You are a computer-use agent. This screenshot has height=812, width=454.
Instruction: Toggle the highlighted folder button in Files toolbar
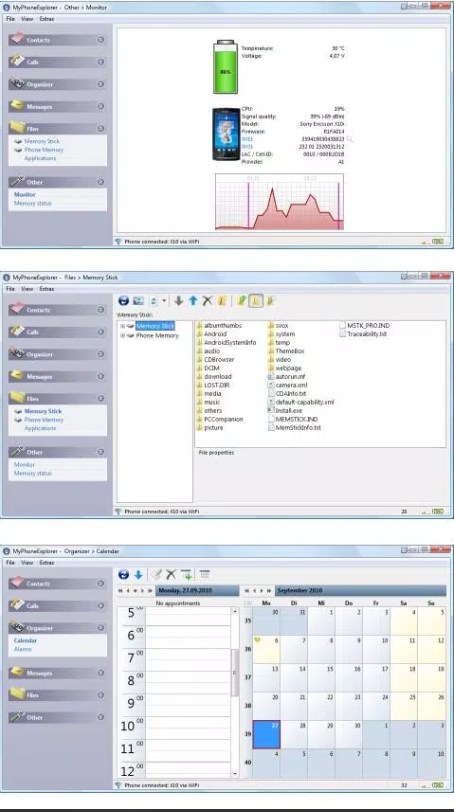tap(256, 300)
